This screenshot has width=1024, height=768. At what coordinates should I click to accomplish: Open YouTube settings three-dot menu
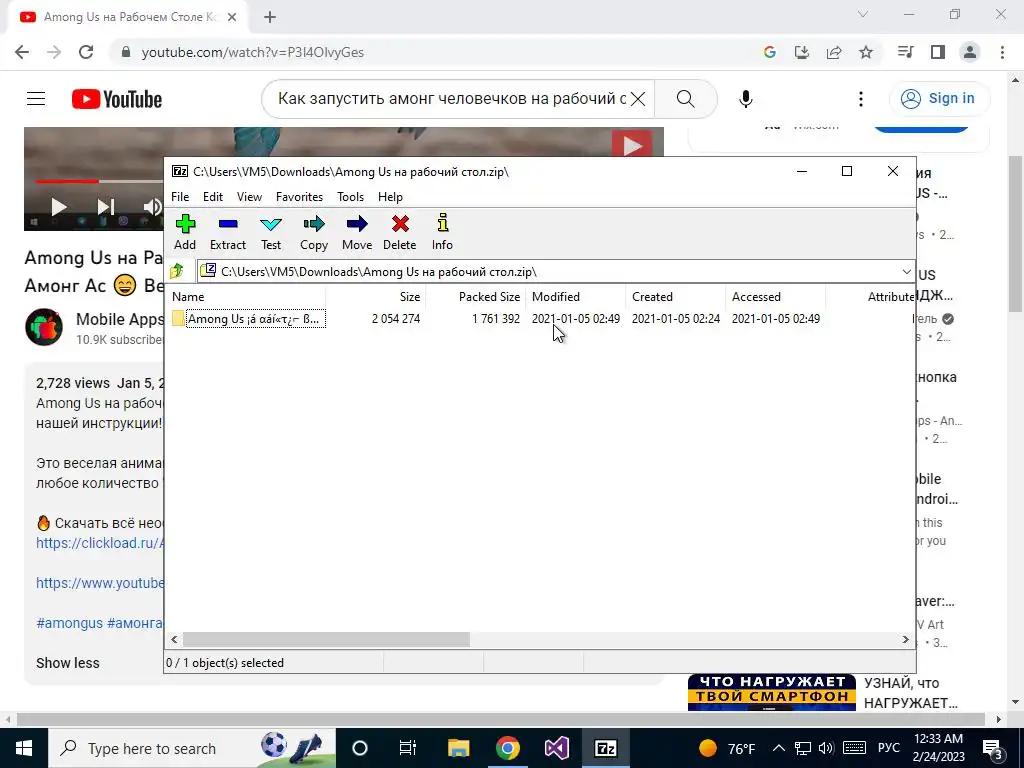coord(861,99)
